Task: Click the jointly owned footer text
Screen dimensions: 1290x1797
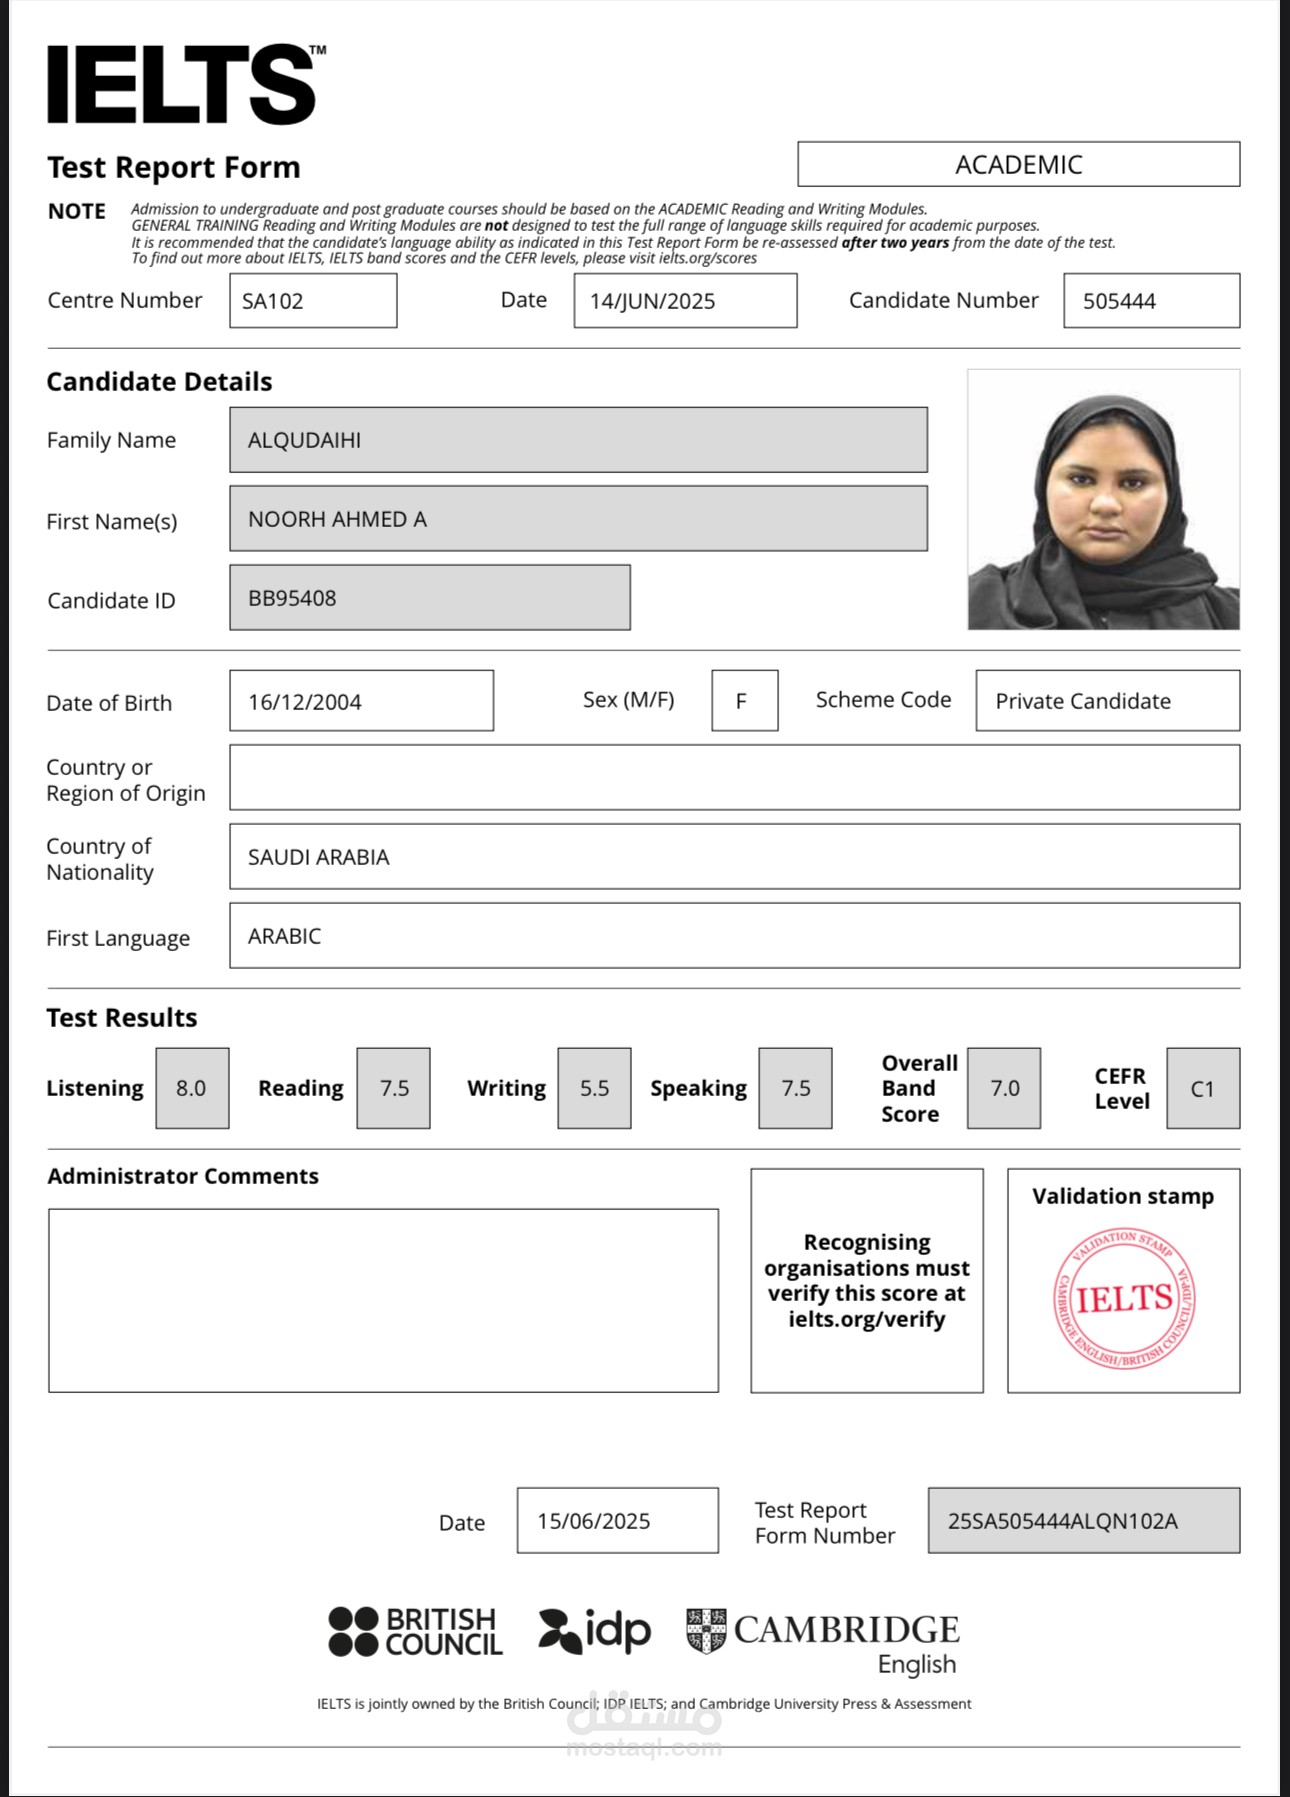Action: [644, 1703]
